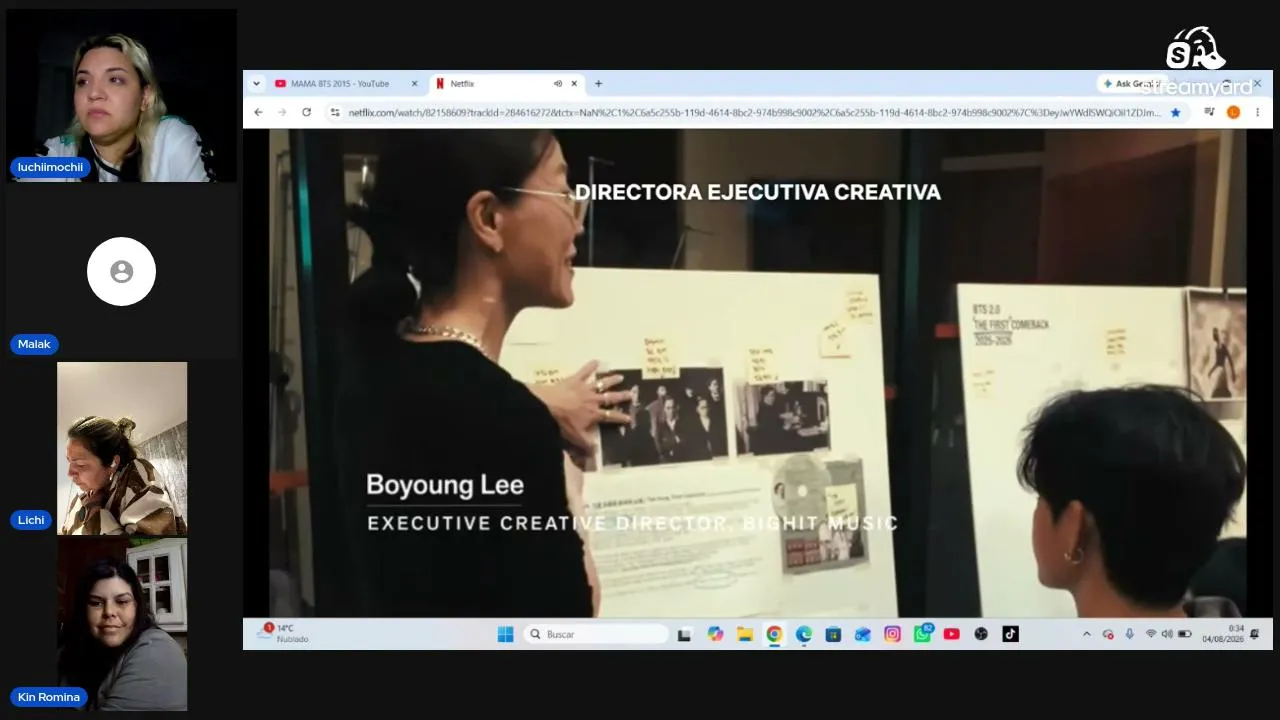Screen dimensions: 1280x720
Task: Close the Netflix tab
Action: click(x=574, y=84)
